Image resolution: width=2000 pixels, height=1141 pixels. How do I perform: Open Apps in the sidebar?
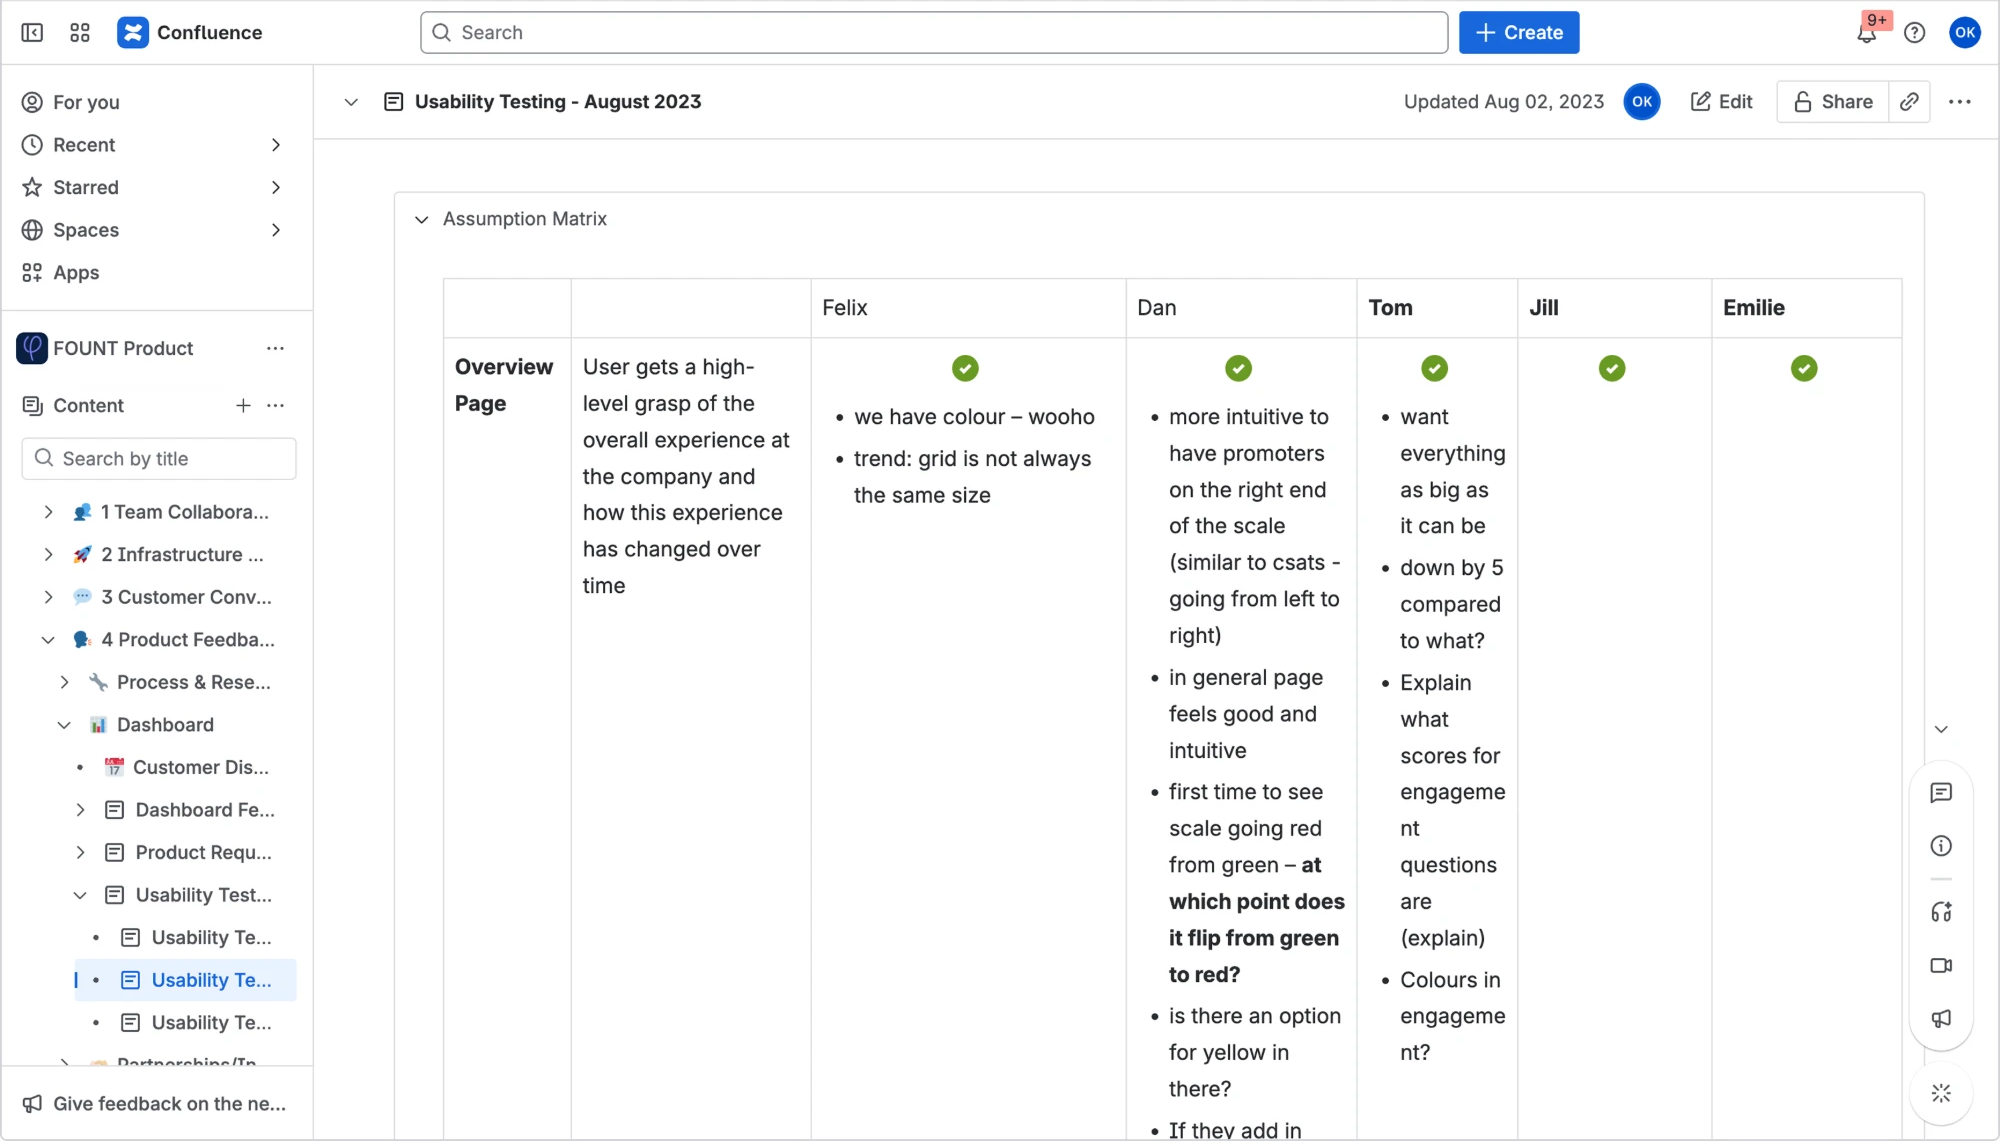[76, 273]
